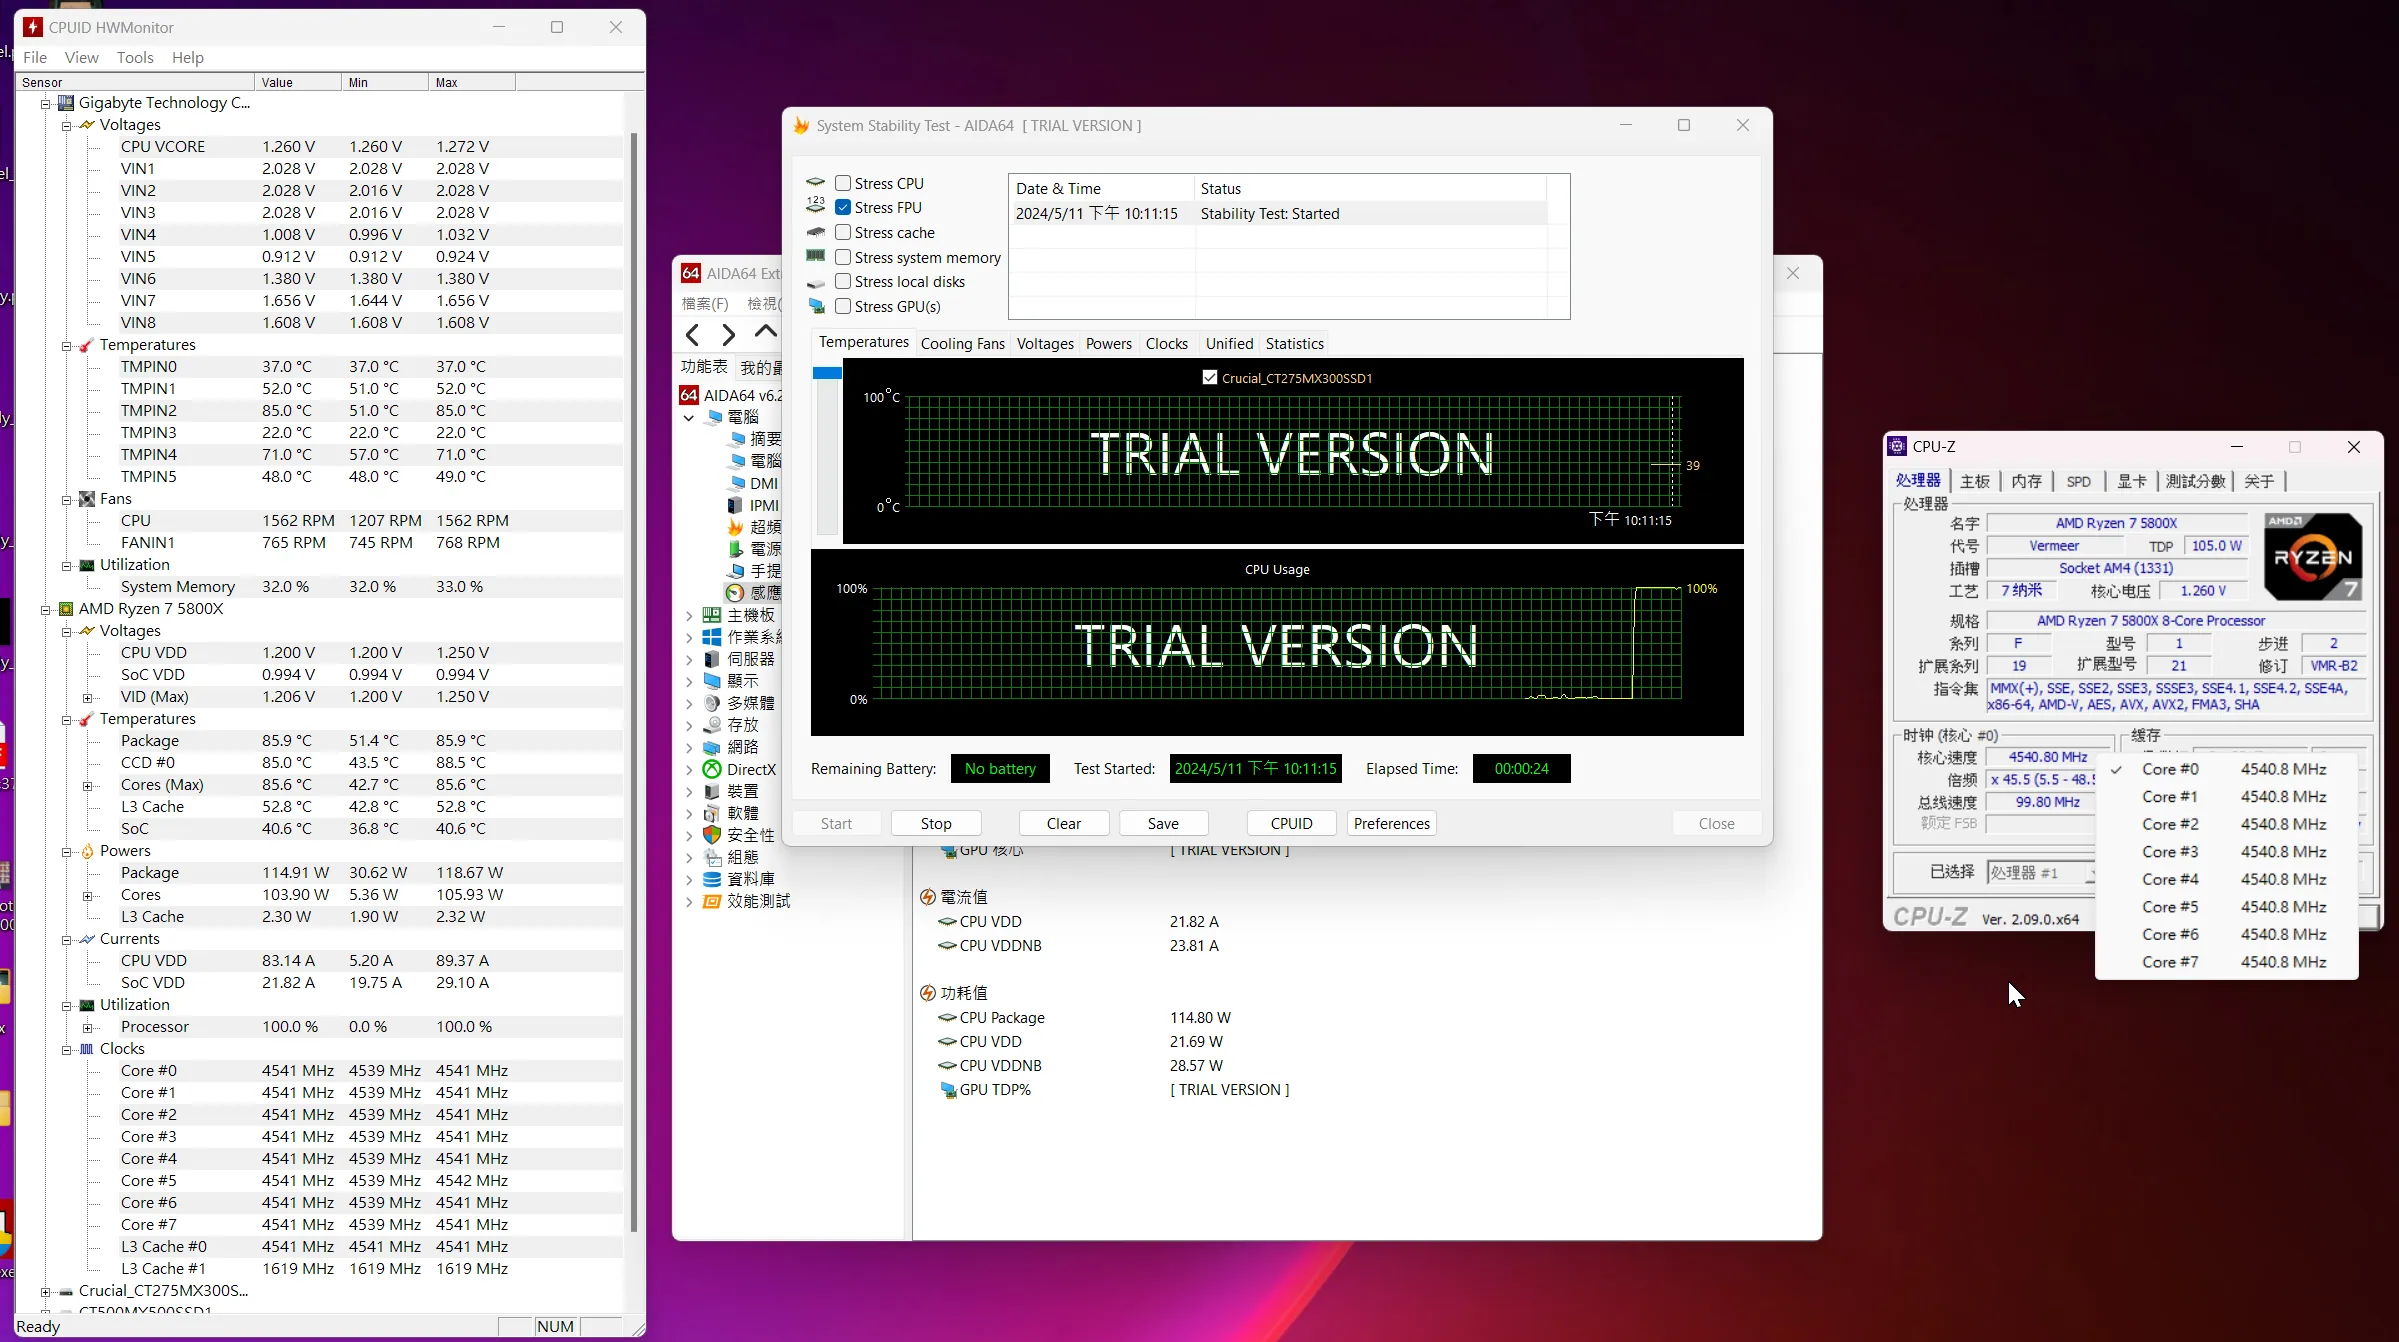Expand the Processor utilization row
The height and width of the screenshot is (1342, 2399).
pos(87,1027)
